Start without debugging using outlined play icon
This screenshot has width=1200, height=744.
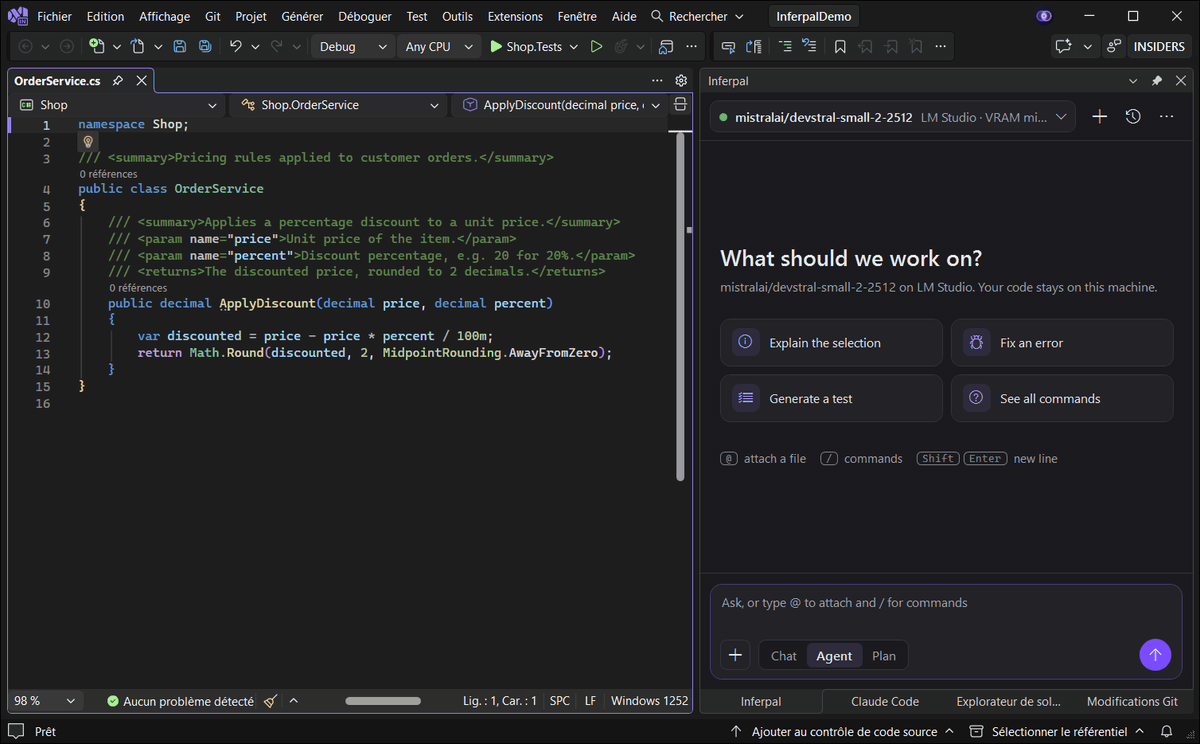pyautogui.click(x=596, y=46)
